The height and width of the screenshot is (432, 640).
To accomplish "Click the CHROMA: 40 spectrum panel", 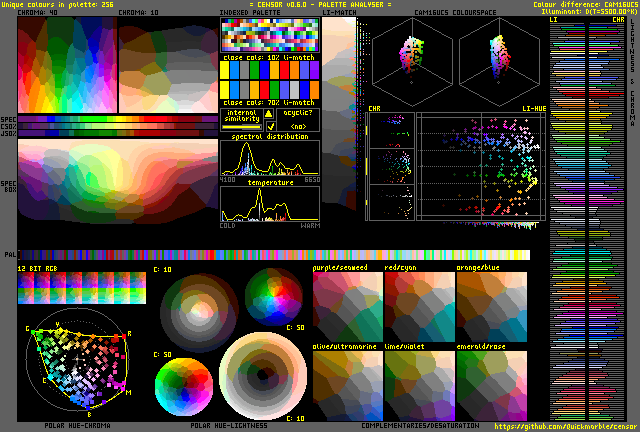I will pos(67,65).
